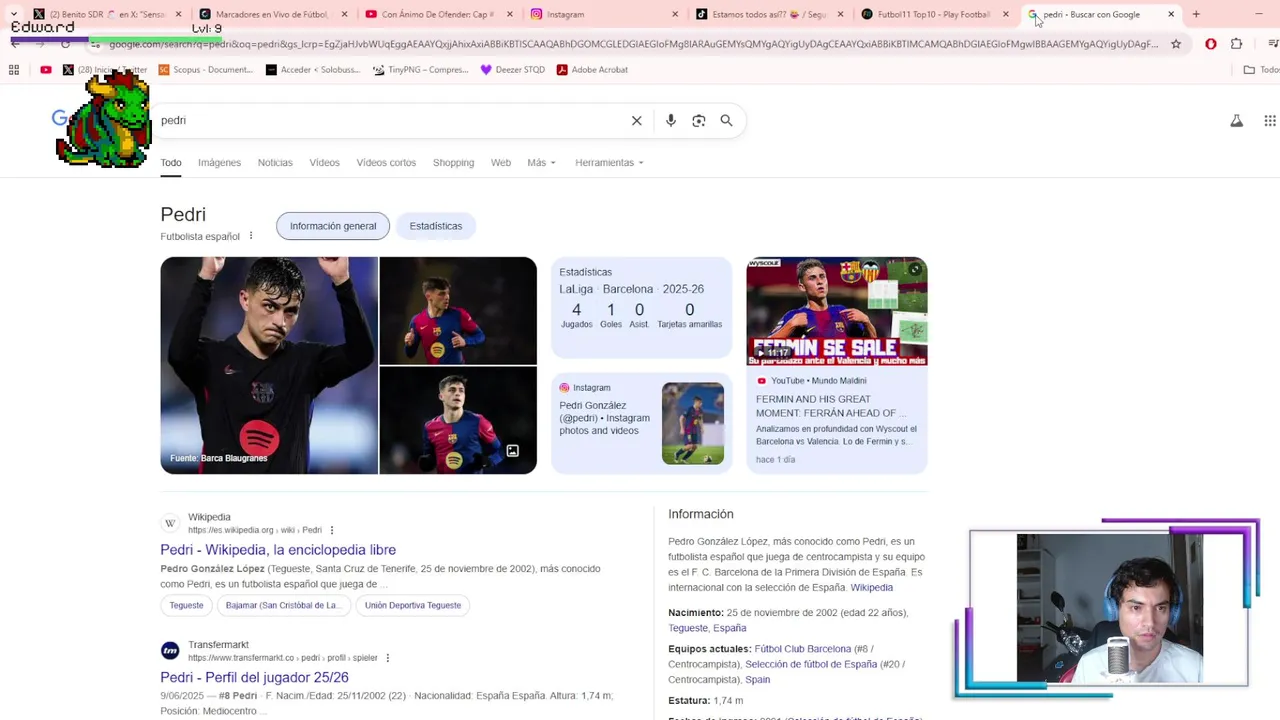The width and height of the screenshot is (1280, 720).
Task: Open Google apps grid icon
Action: click(x=1270, y=120)
